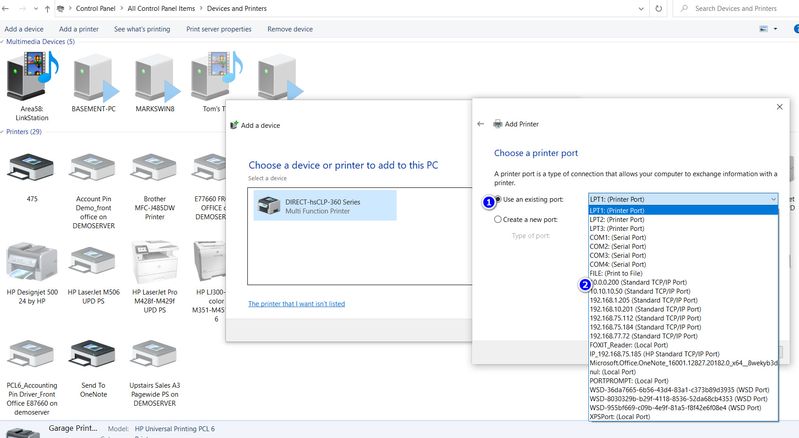
Task: Open Print server properties
Action: click(x=218, y=29)
